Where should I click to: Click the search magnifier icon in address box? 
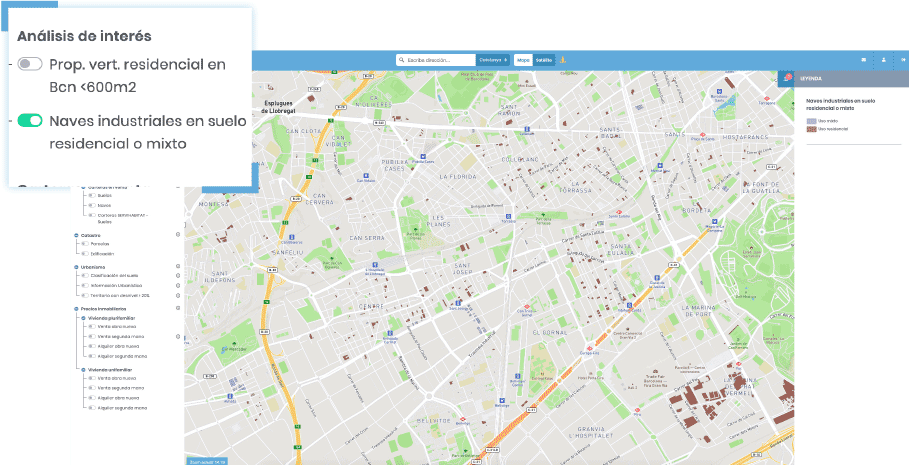(x=401, y=60)
